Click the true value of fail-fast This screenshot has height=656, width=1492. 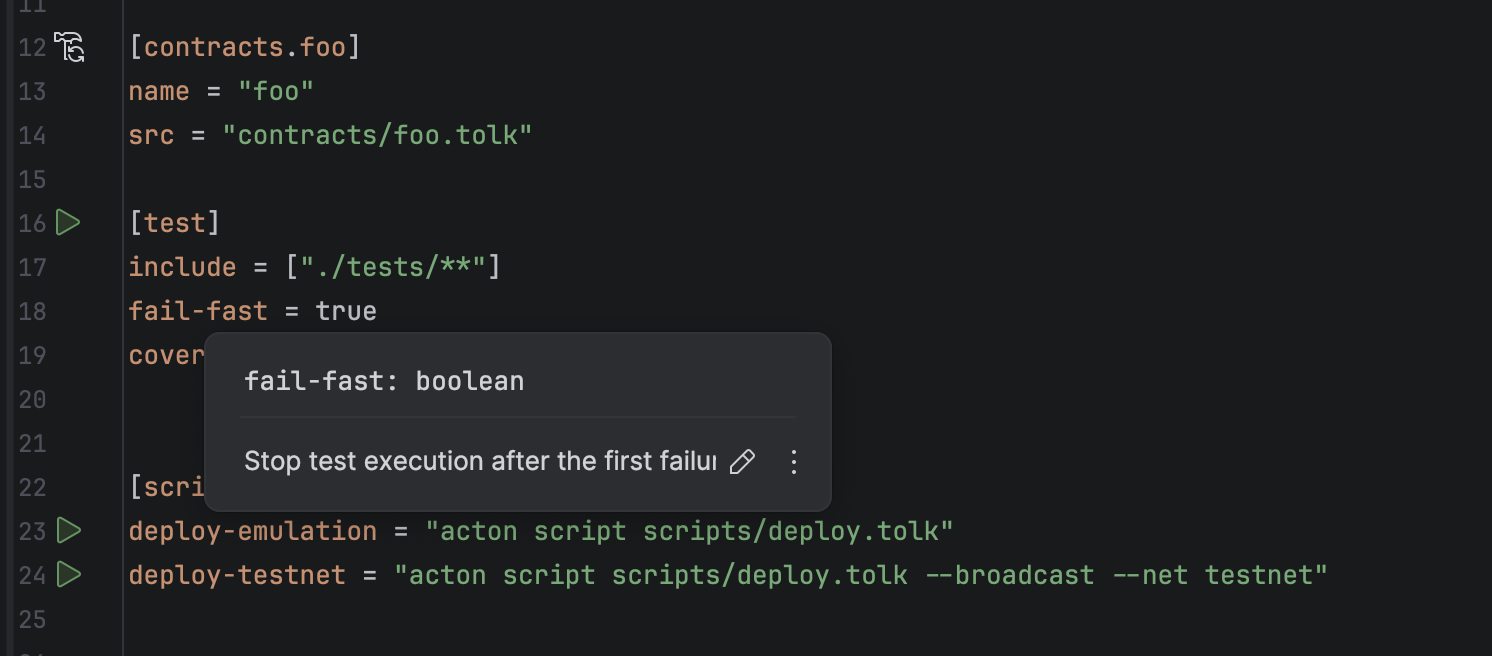[346, 311]
